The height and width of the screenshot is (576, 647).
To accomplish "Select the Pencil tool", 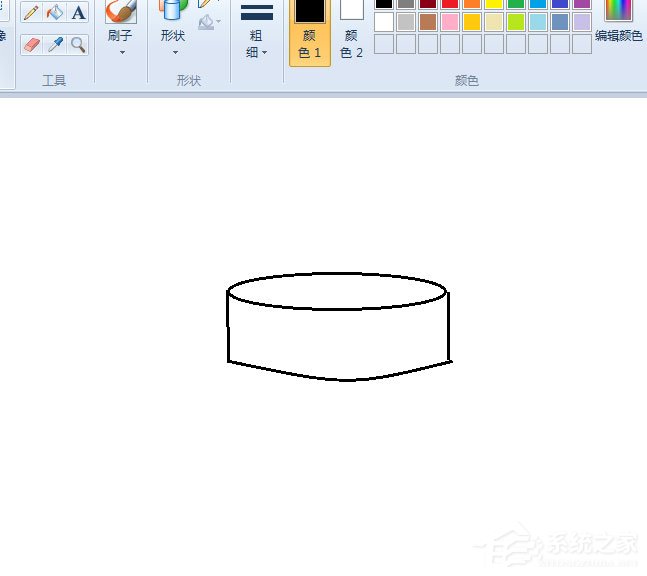I will pyautogui.click(x=31, y=12).
